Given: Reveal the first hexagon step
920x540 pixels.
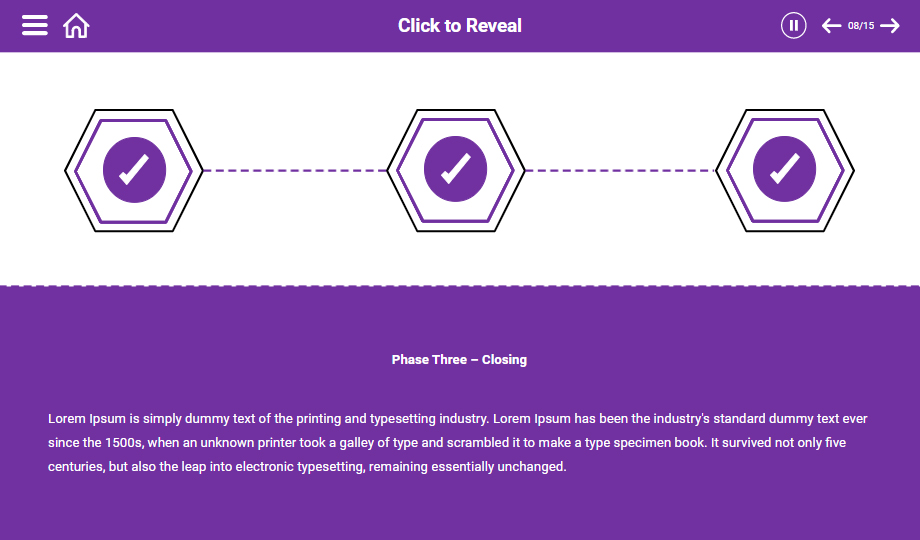Looking at the screenshot, I should click(134, 170).
